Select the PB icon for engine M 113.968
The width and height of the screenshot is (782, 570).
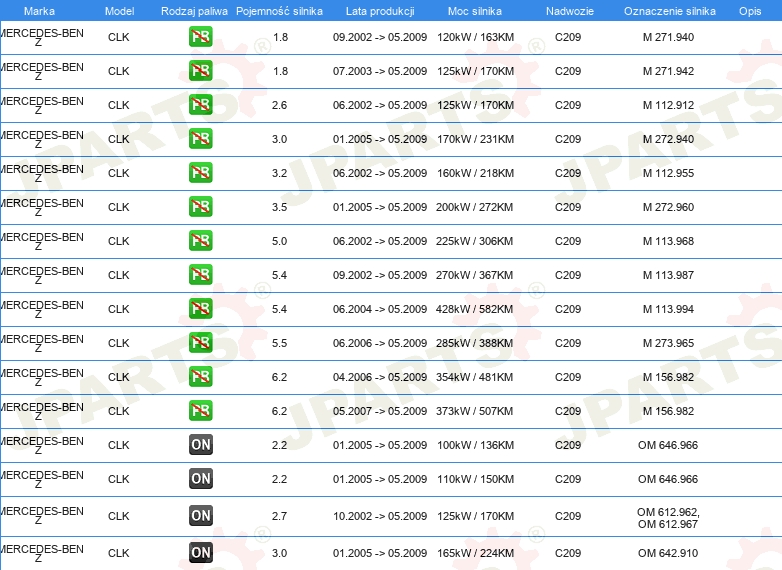[201, 241]
